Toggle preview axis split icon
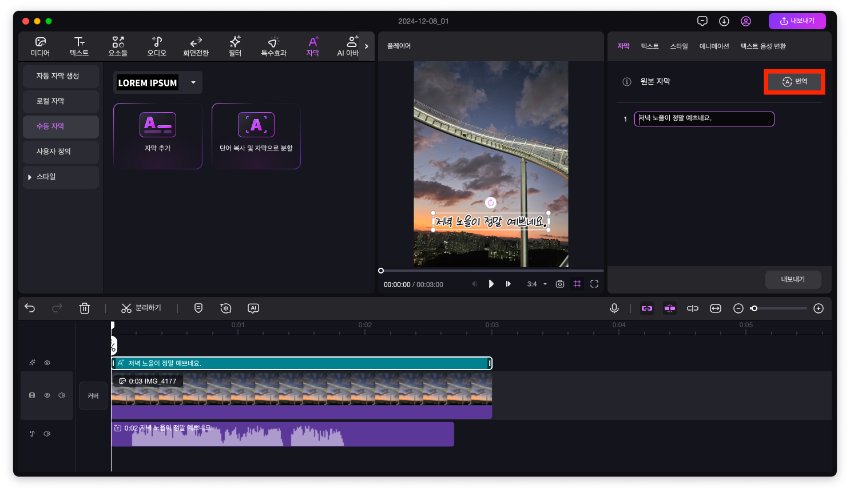Screen dimensions: 850x492 tap(693, 308)
